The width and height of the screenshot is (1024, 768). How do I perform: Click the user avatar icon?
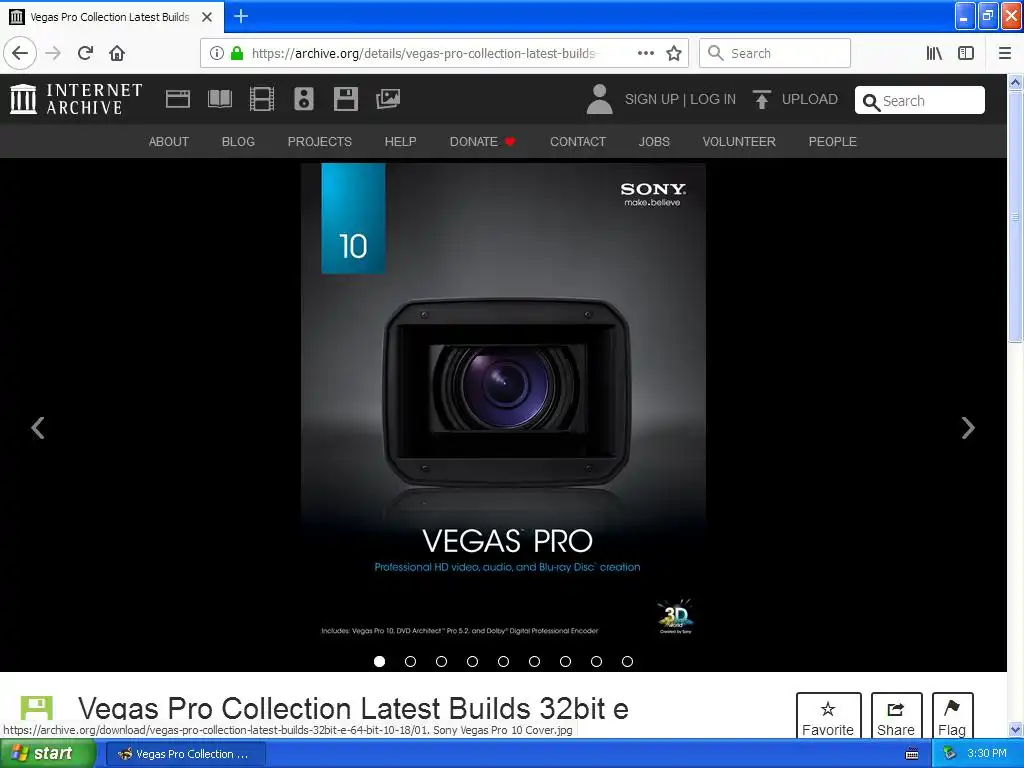(x=600, y=99)
